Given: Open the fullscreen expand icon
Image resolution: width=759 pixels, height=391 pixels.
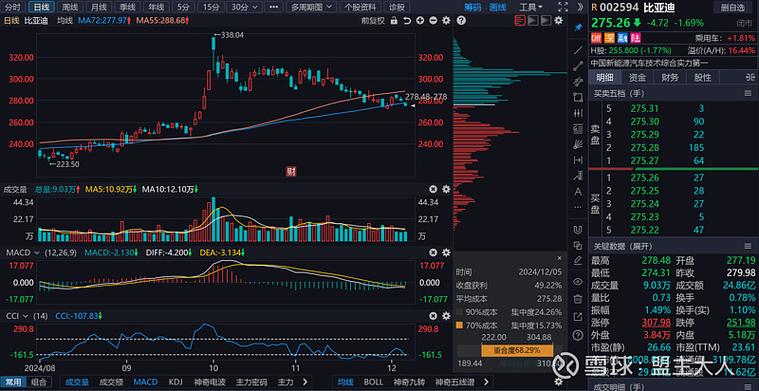Looking at the screenshot, I should coord(562,7).
